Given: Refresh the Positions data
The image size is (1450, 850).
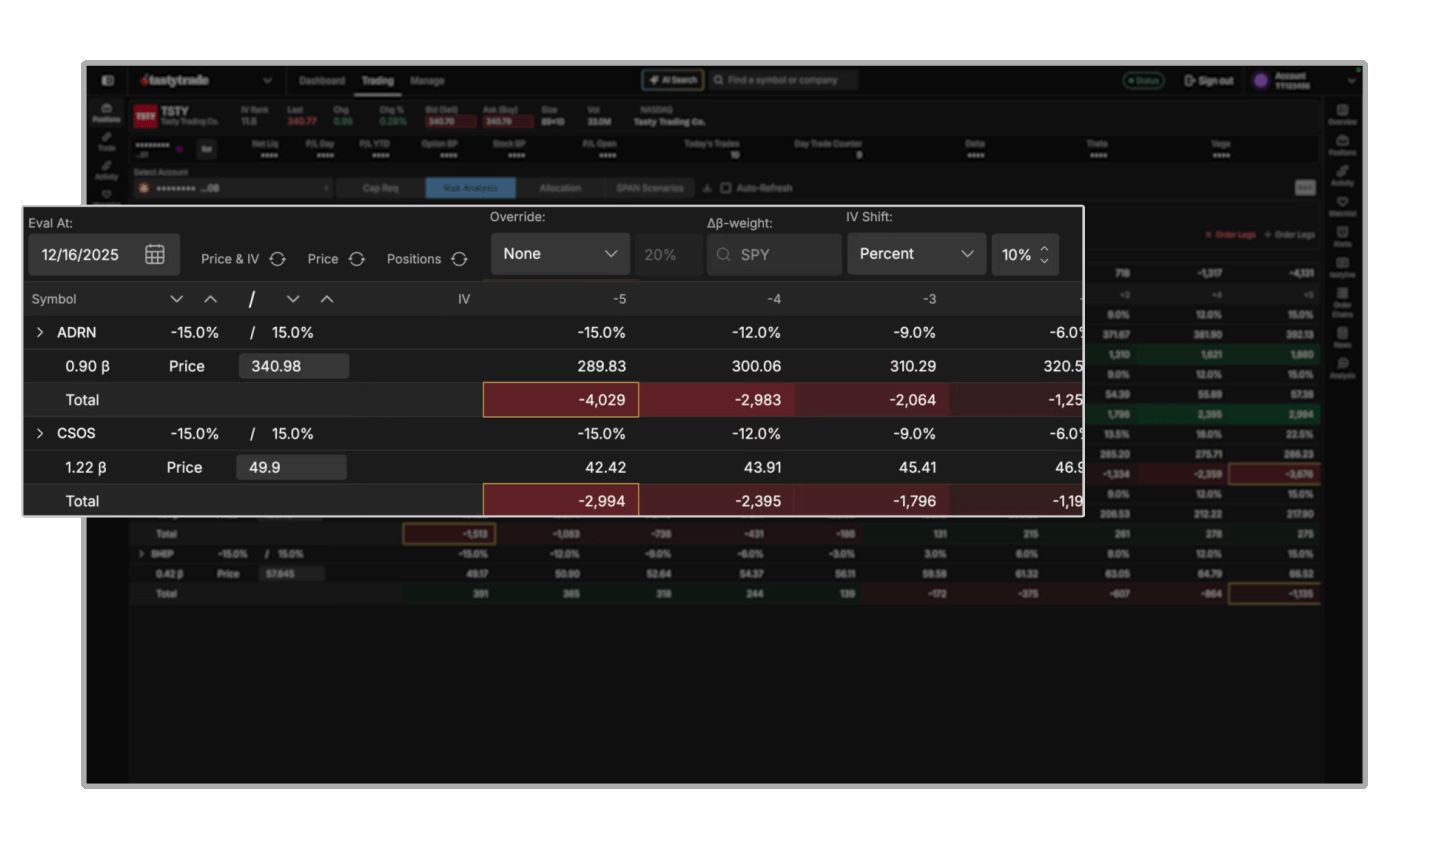Looking at the screenshot, I should 459,258.
